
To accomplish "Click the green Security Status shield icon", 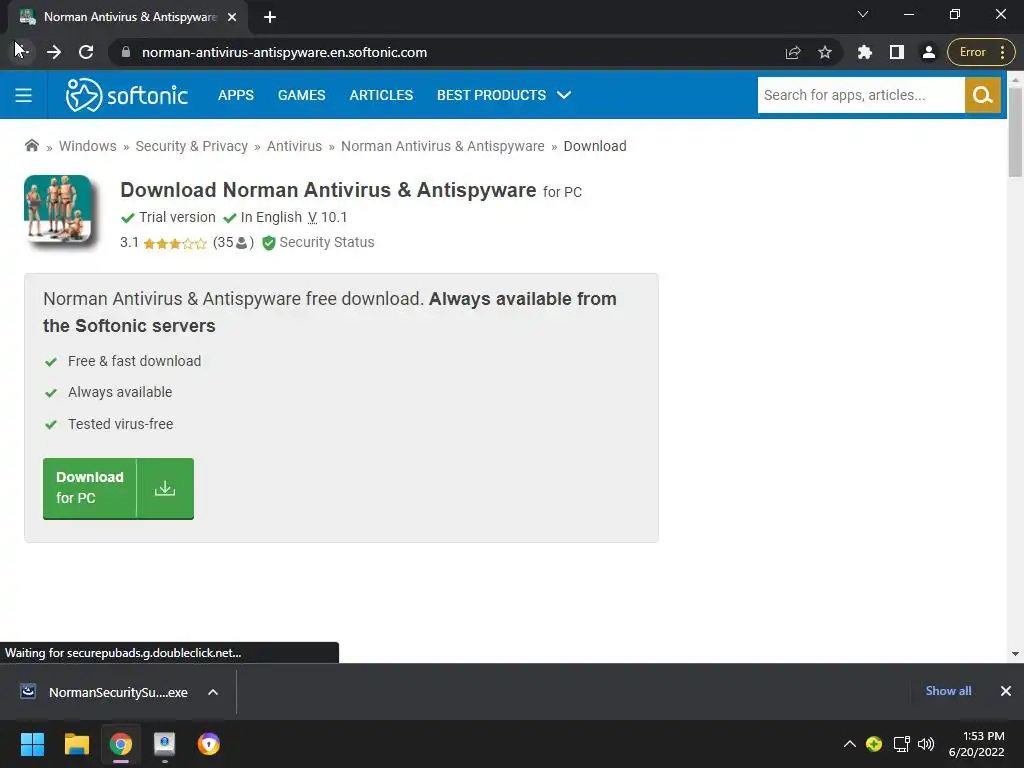I will pyautogui.click(x=268, y=243).
